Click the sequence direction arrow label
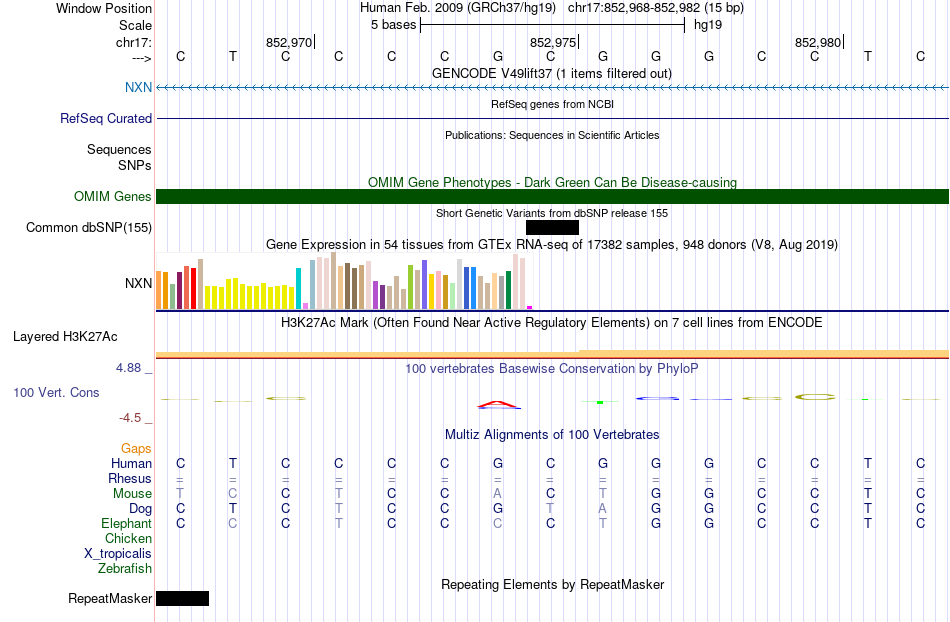The image size is (950, 622). tap(142, 58)
